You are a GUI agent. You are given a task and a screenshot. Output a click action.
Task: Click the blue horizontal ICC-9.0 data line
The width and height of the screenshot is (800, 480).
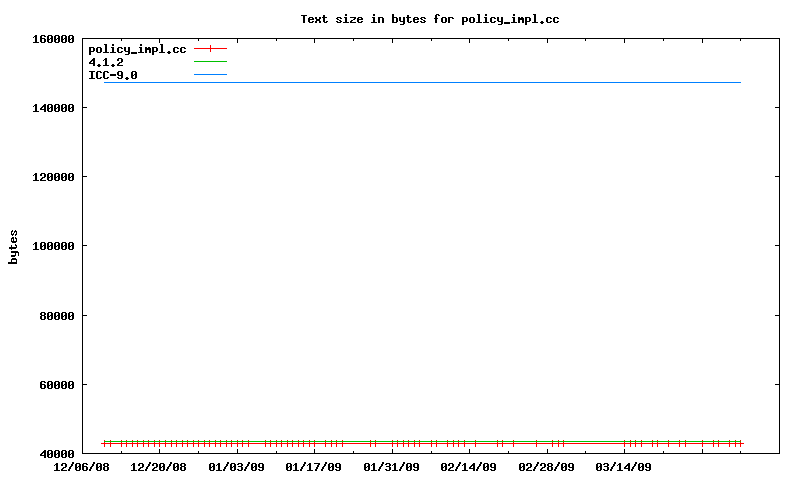[x=420, y=82]
